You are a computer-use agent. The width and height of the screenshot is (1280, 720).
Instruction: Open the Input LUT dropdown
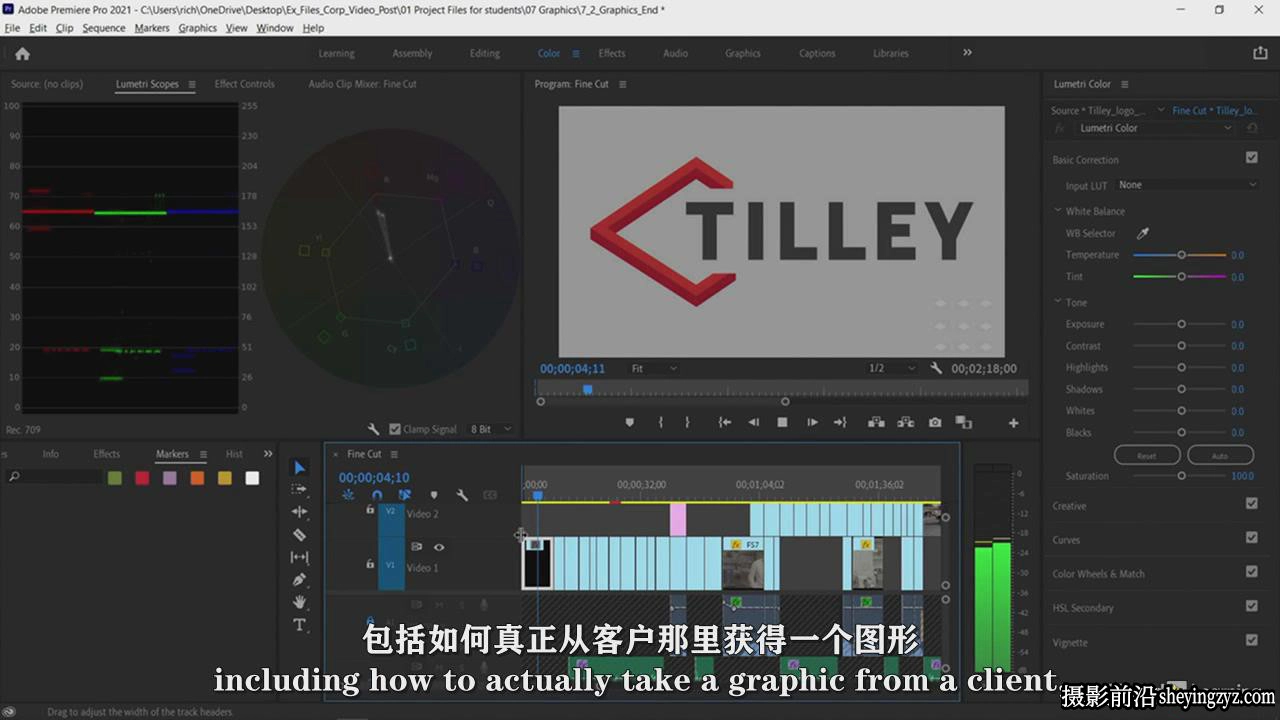(x=1187, y=185)
